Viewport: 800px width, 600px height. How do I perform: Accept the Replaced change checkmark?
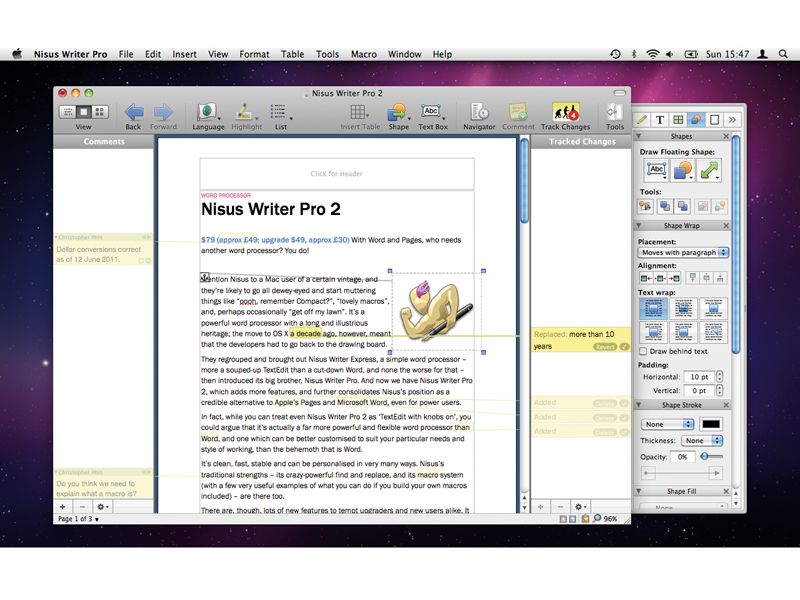point(624,346)
